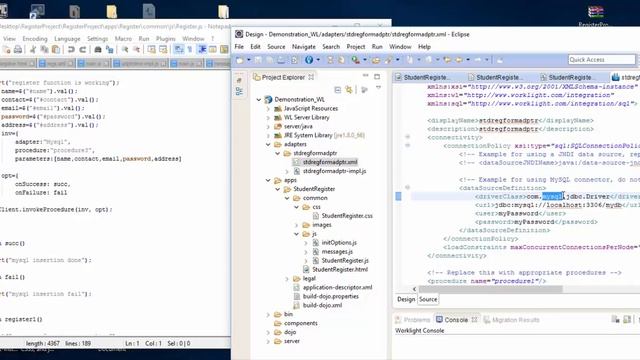
Task: Click the Forward navigation arrow in Eclipse toolbar
Action: pyautogui.click(x=478, y=60)
